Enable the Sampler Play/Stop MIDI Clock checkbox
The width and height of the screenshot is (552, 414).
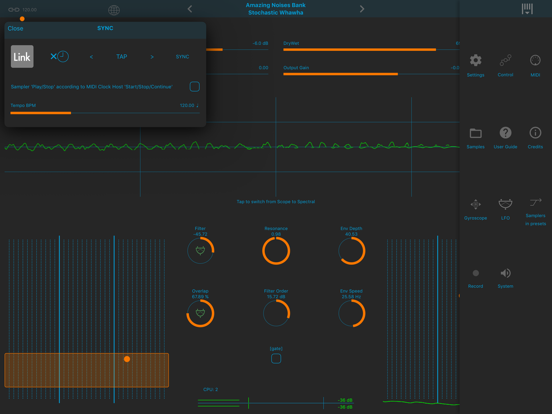195,87
